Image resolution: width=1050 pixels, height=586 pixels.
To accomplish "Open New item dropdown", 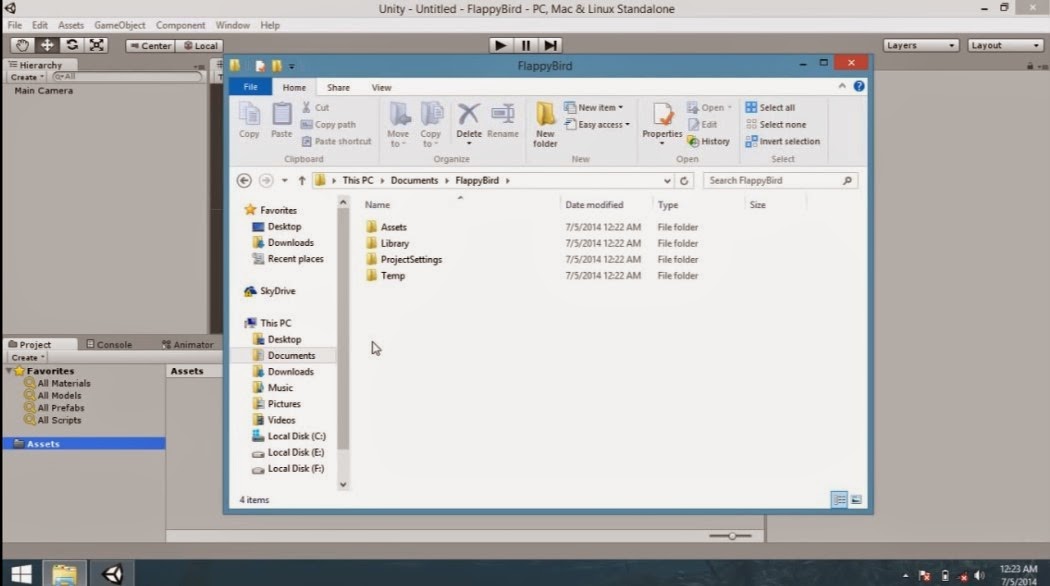I will pyautogui.click(x=593, y=107).
